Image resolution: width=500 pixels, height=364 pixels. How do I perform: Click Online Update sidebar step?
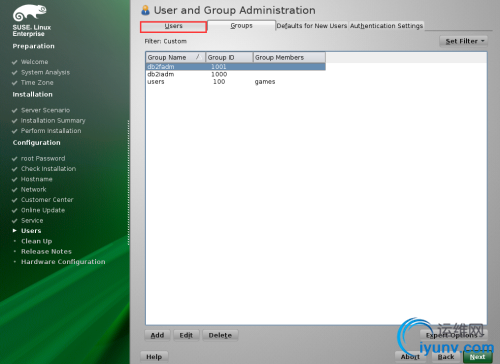[x=43, y=210]
